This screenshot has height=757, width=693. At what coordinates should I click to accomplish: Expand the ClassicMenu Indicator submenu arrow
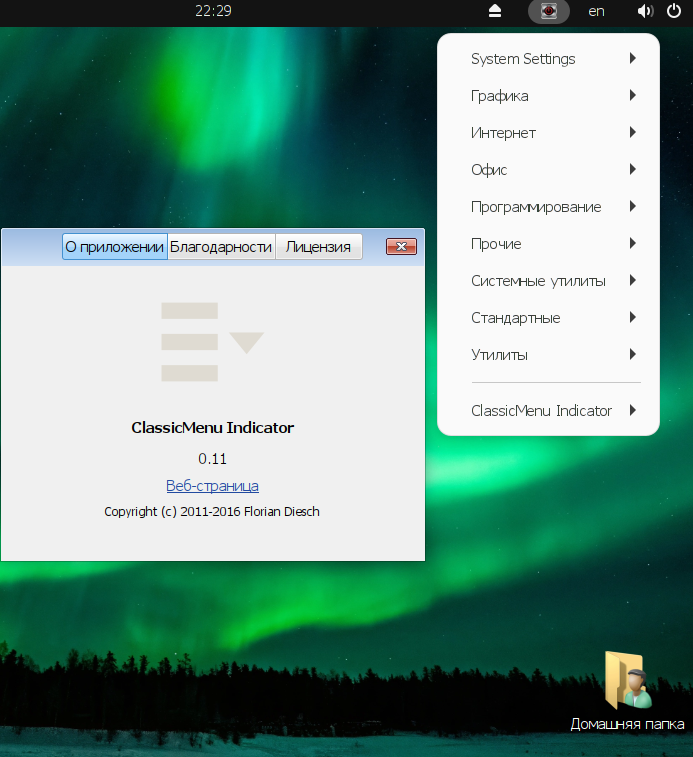(x=633, y=410)
